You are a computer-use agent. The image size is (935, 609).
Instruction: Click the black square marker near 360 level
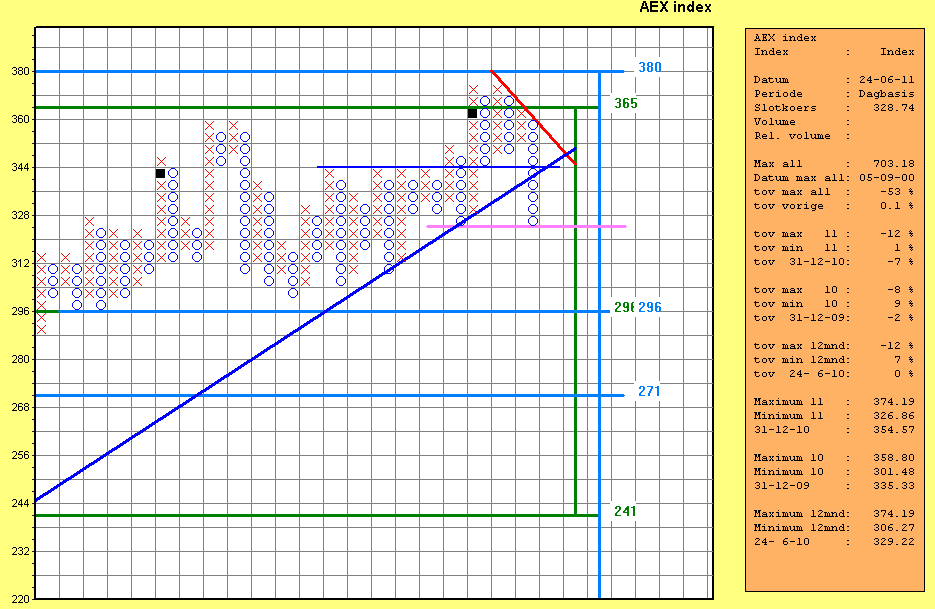click(x=472, y=113)
